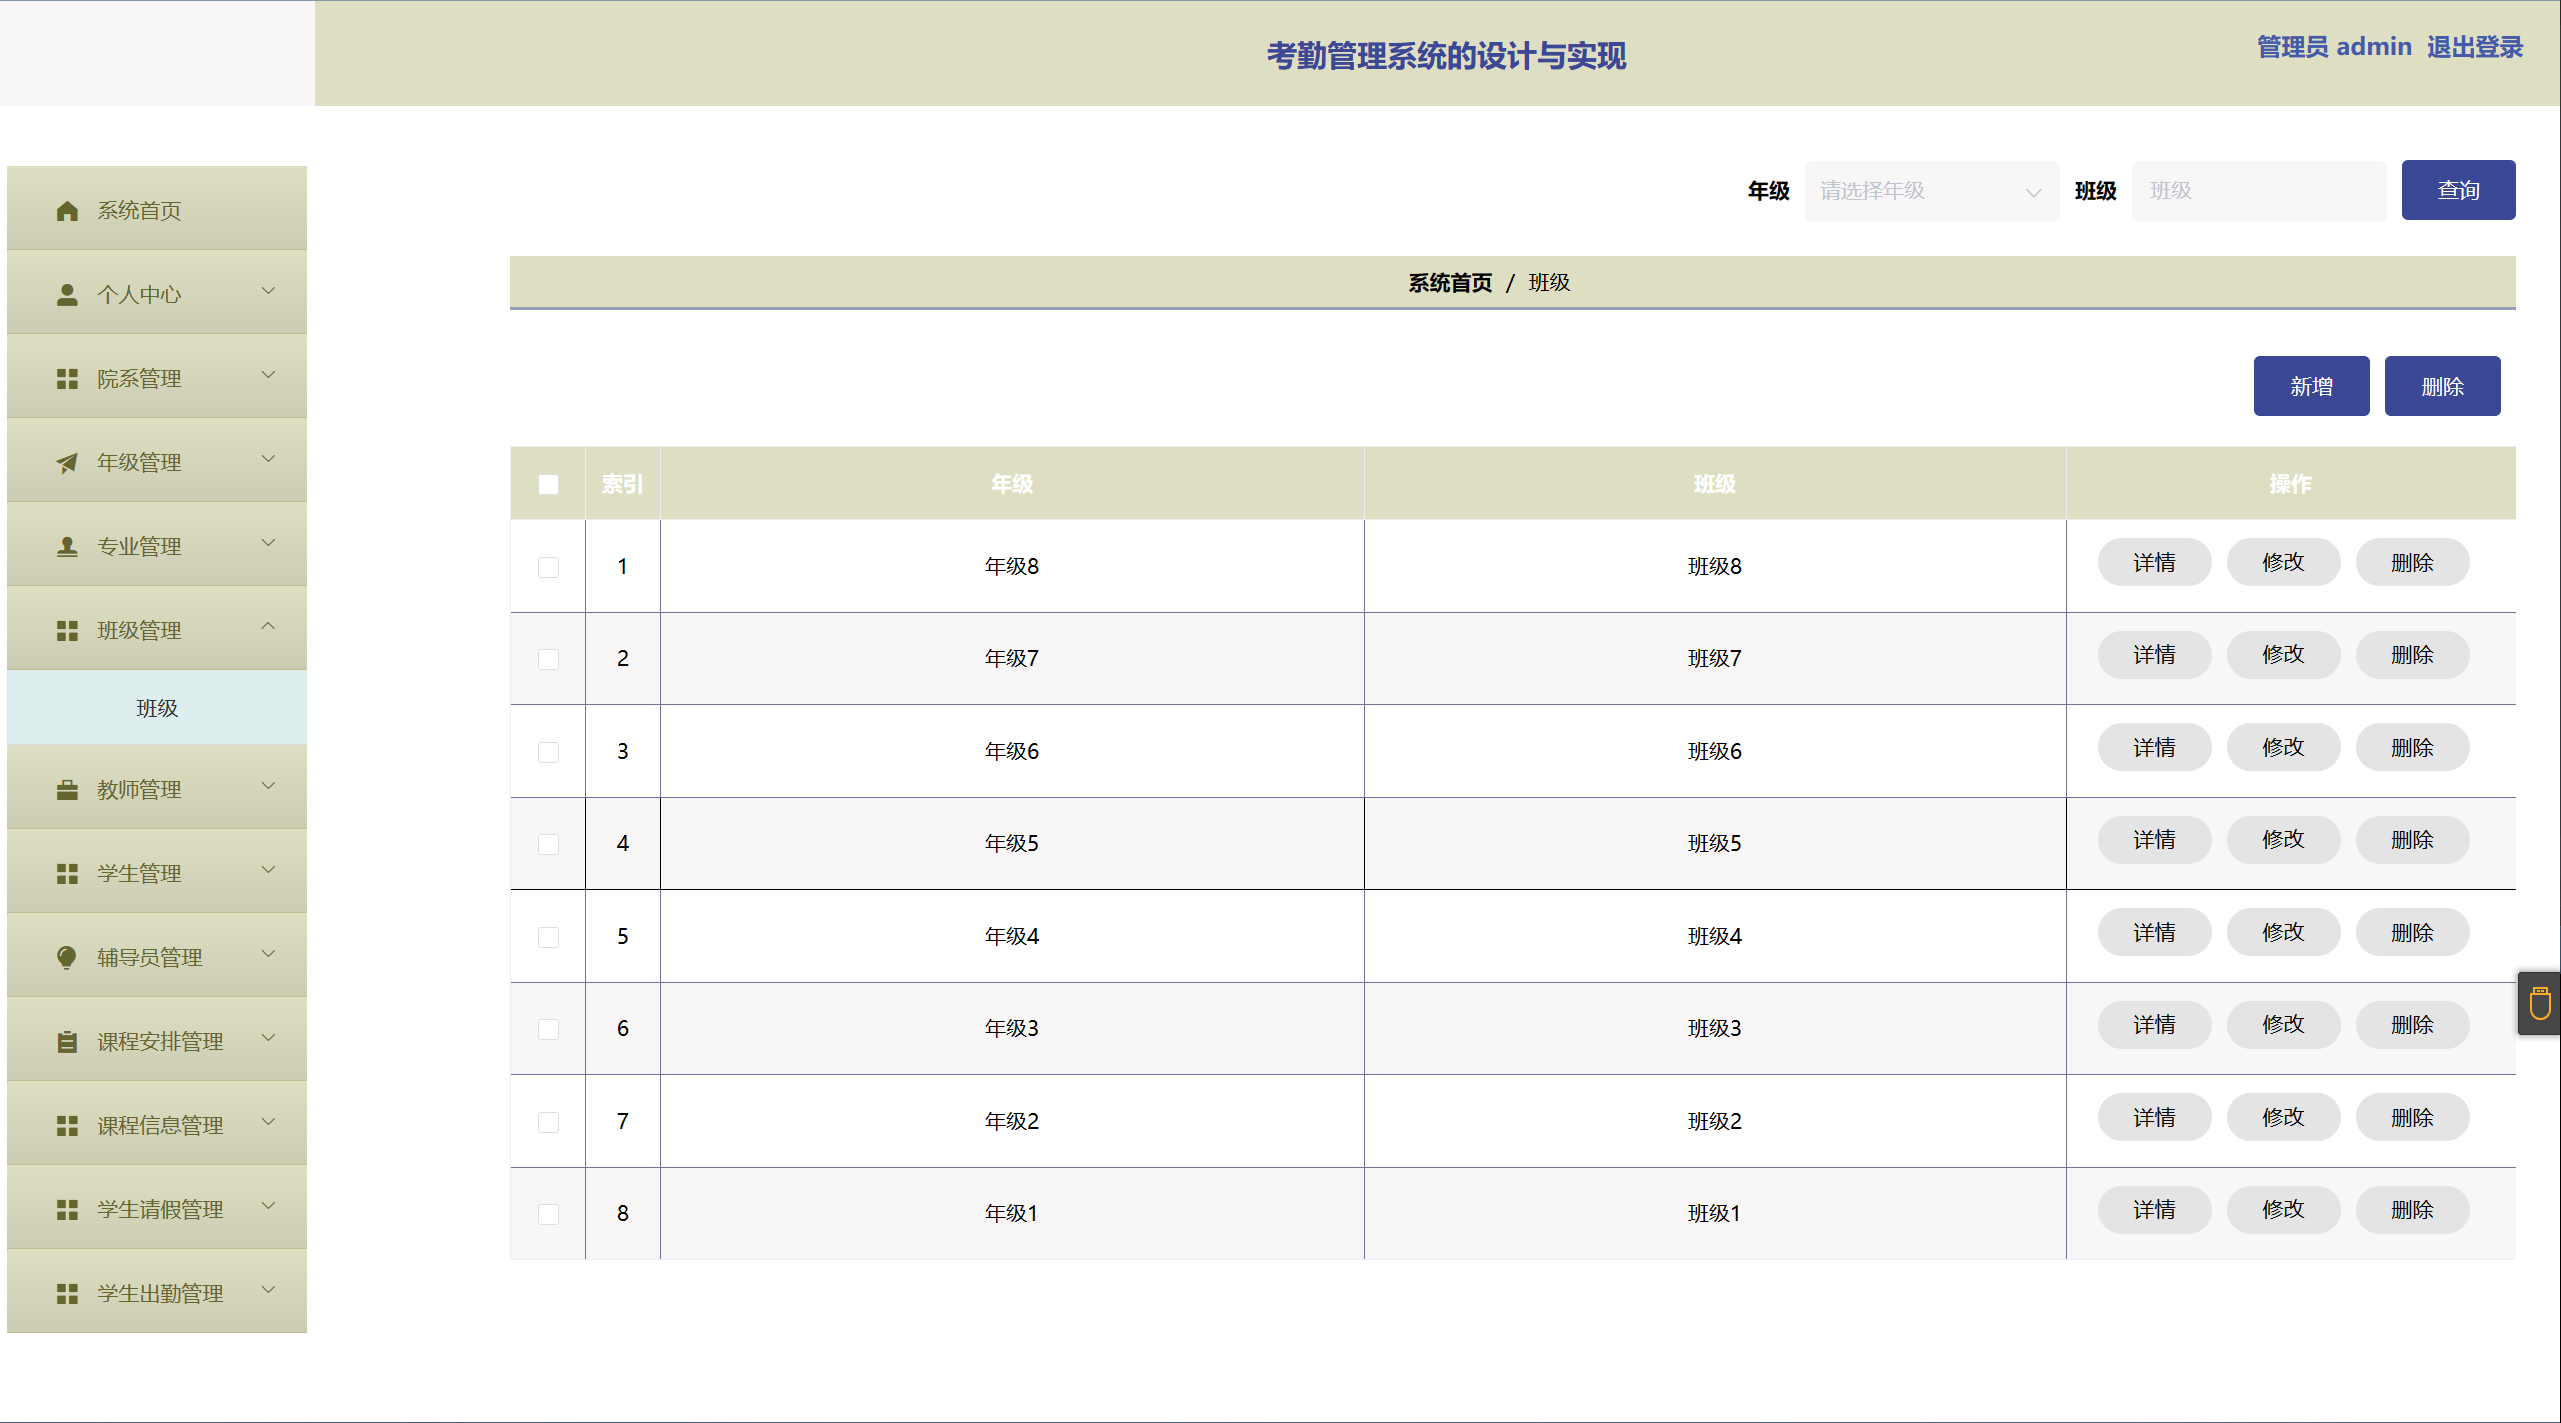The image size is (2561, 1423).
Task: Click the floating widget icon at right edge
Action: 2539,1003
